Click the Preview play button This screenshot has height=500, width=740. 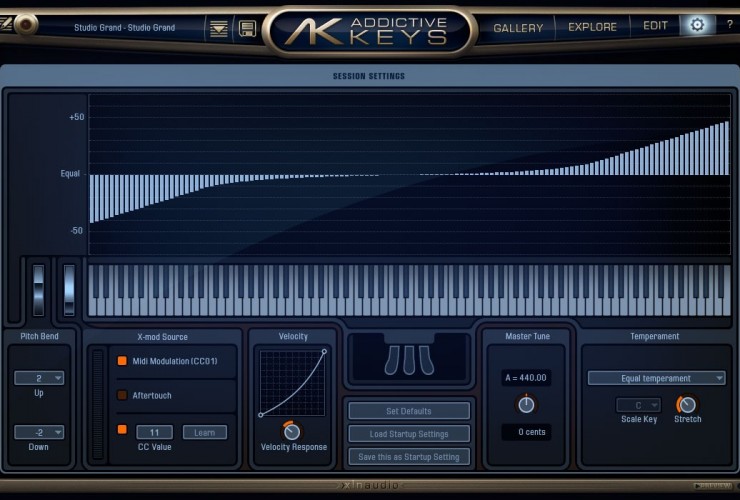click(x=713, y=485)
